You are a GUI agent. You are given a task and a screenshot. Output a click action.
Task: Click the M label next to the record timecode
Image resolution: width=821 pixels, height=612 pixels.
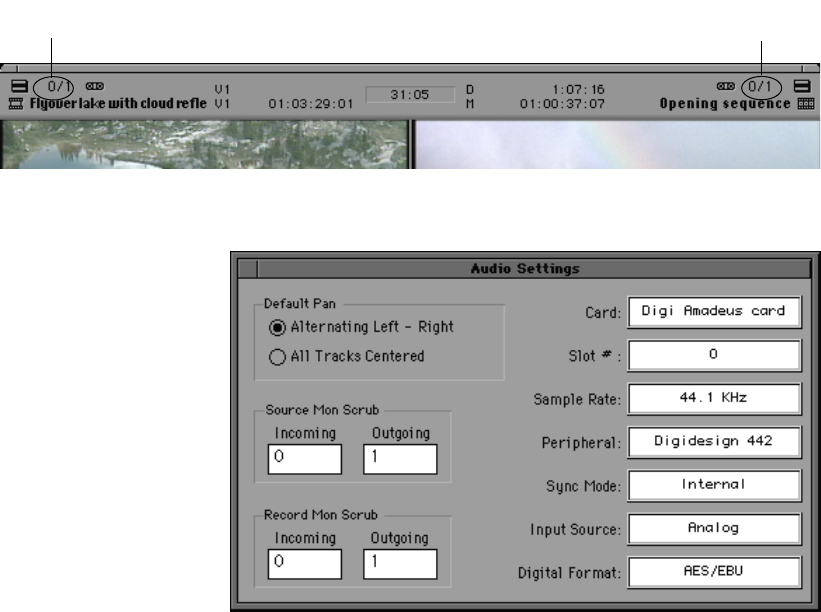(470, 104)
